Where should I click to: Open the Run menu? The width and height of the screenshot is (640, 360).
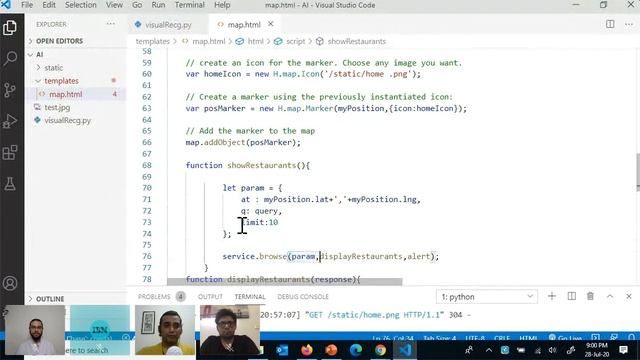click(158, 5)
